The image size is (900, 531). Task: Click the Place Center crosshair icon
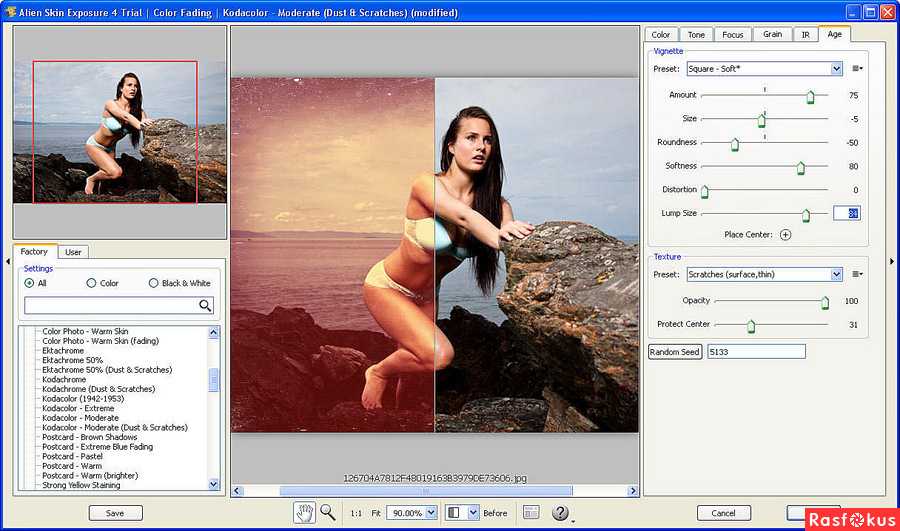(785, 235)
